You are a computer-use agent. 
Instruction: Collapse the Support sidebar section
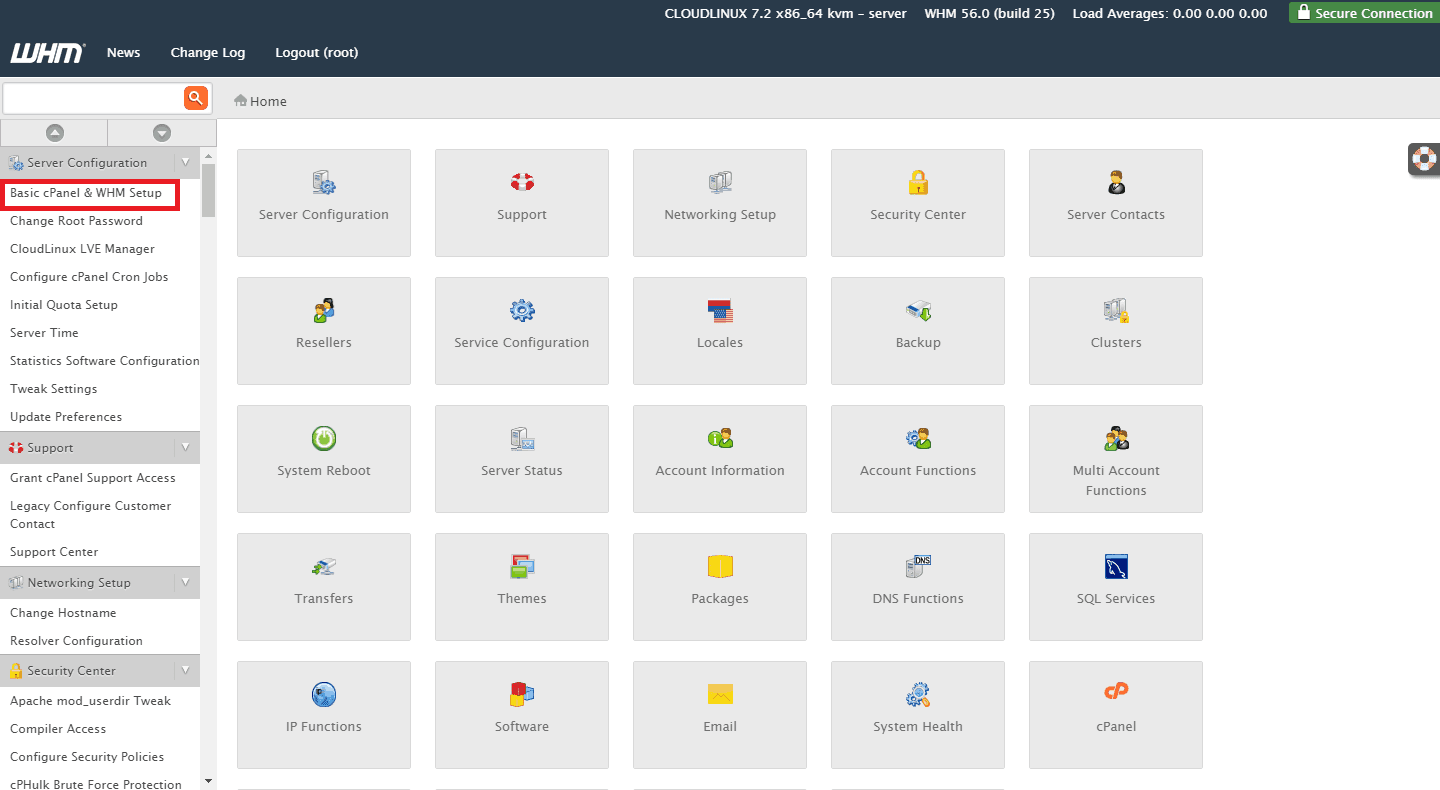(185, 447)
